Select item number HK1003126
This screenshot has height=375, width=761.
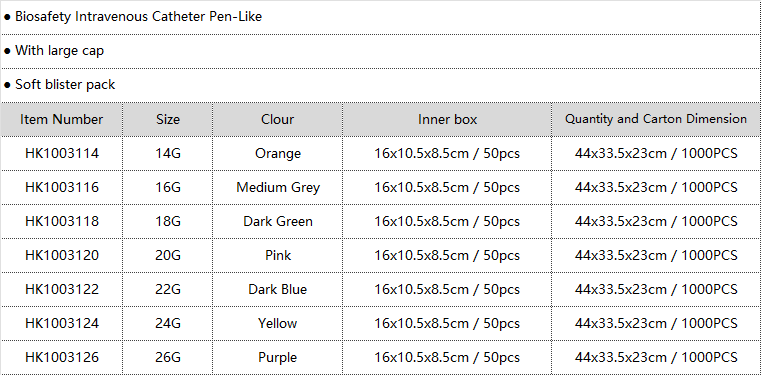(62, 358)
